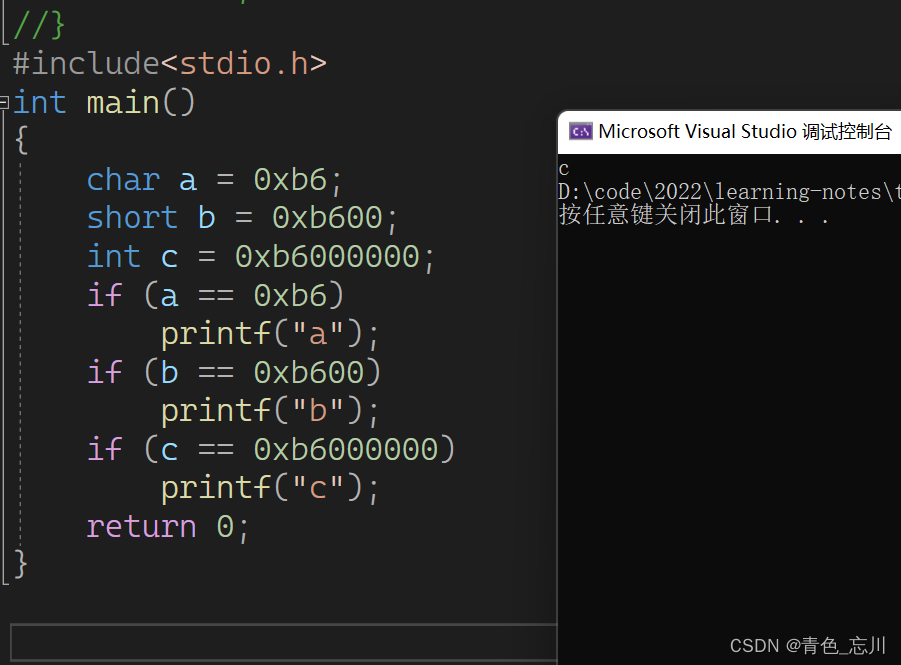Click the closing brace of main
Screen dimensions: 901x665
(x=21, y=563)
